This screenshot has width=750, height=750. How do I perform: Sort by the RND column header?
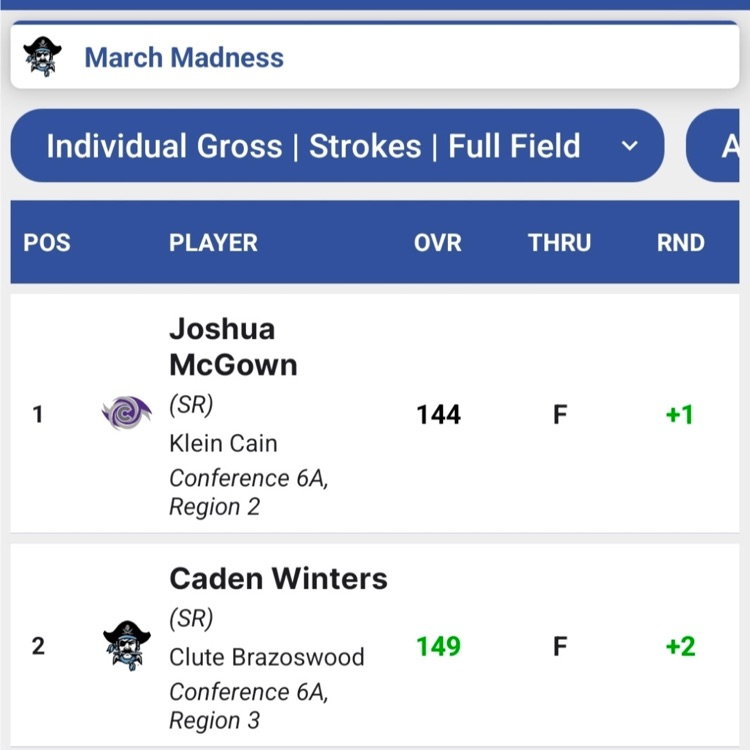[680, 243]
